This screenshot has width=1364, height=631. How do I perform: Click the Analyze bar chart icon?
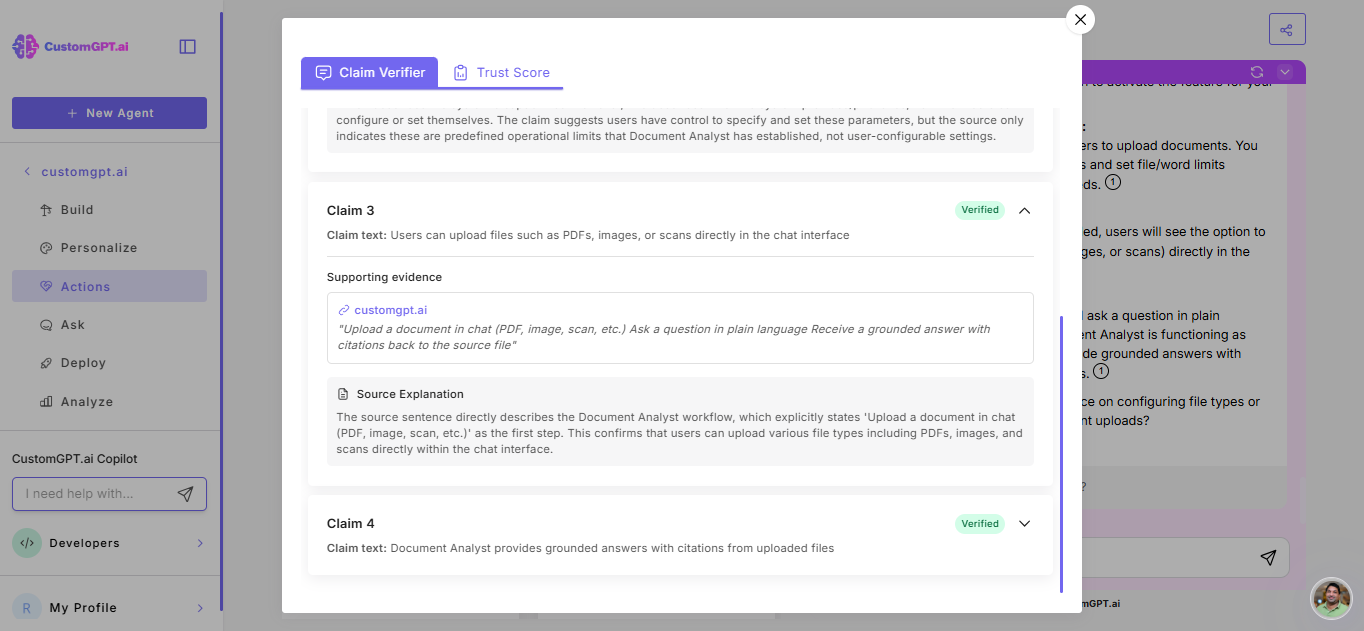[45, 402]
